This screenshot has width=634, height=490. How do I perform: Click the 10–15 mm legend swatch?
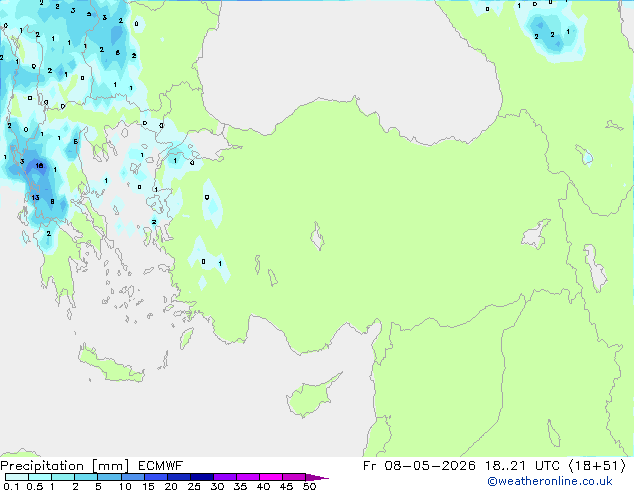[132, 477]
